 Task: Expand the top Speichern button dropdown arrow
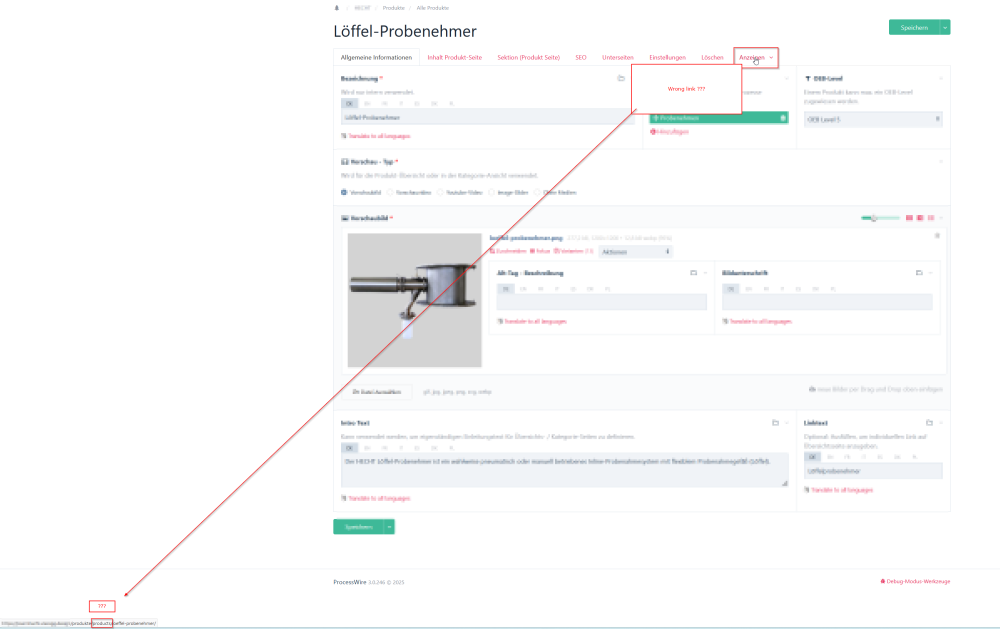[945, 28]
